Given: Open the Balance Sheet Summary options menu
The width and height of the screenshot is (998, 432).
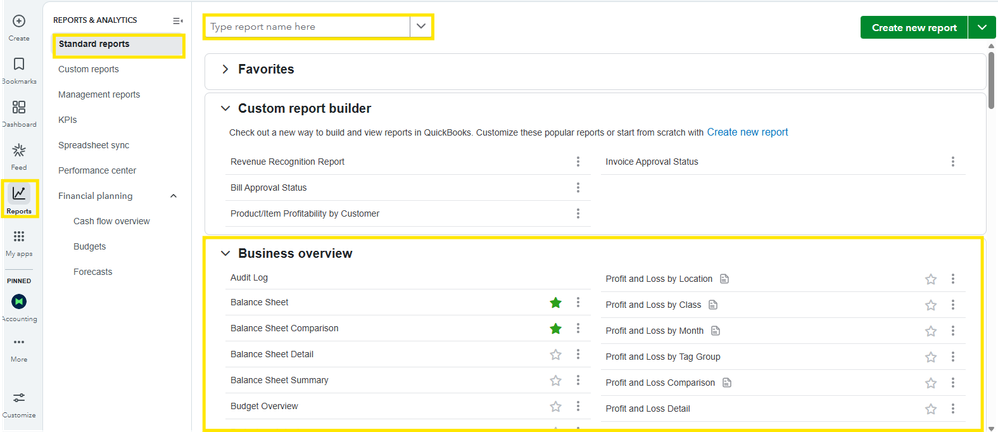Looking at the screenshot, I should point(578,380).
